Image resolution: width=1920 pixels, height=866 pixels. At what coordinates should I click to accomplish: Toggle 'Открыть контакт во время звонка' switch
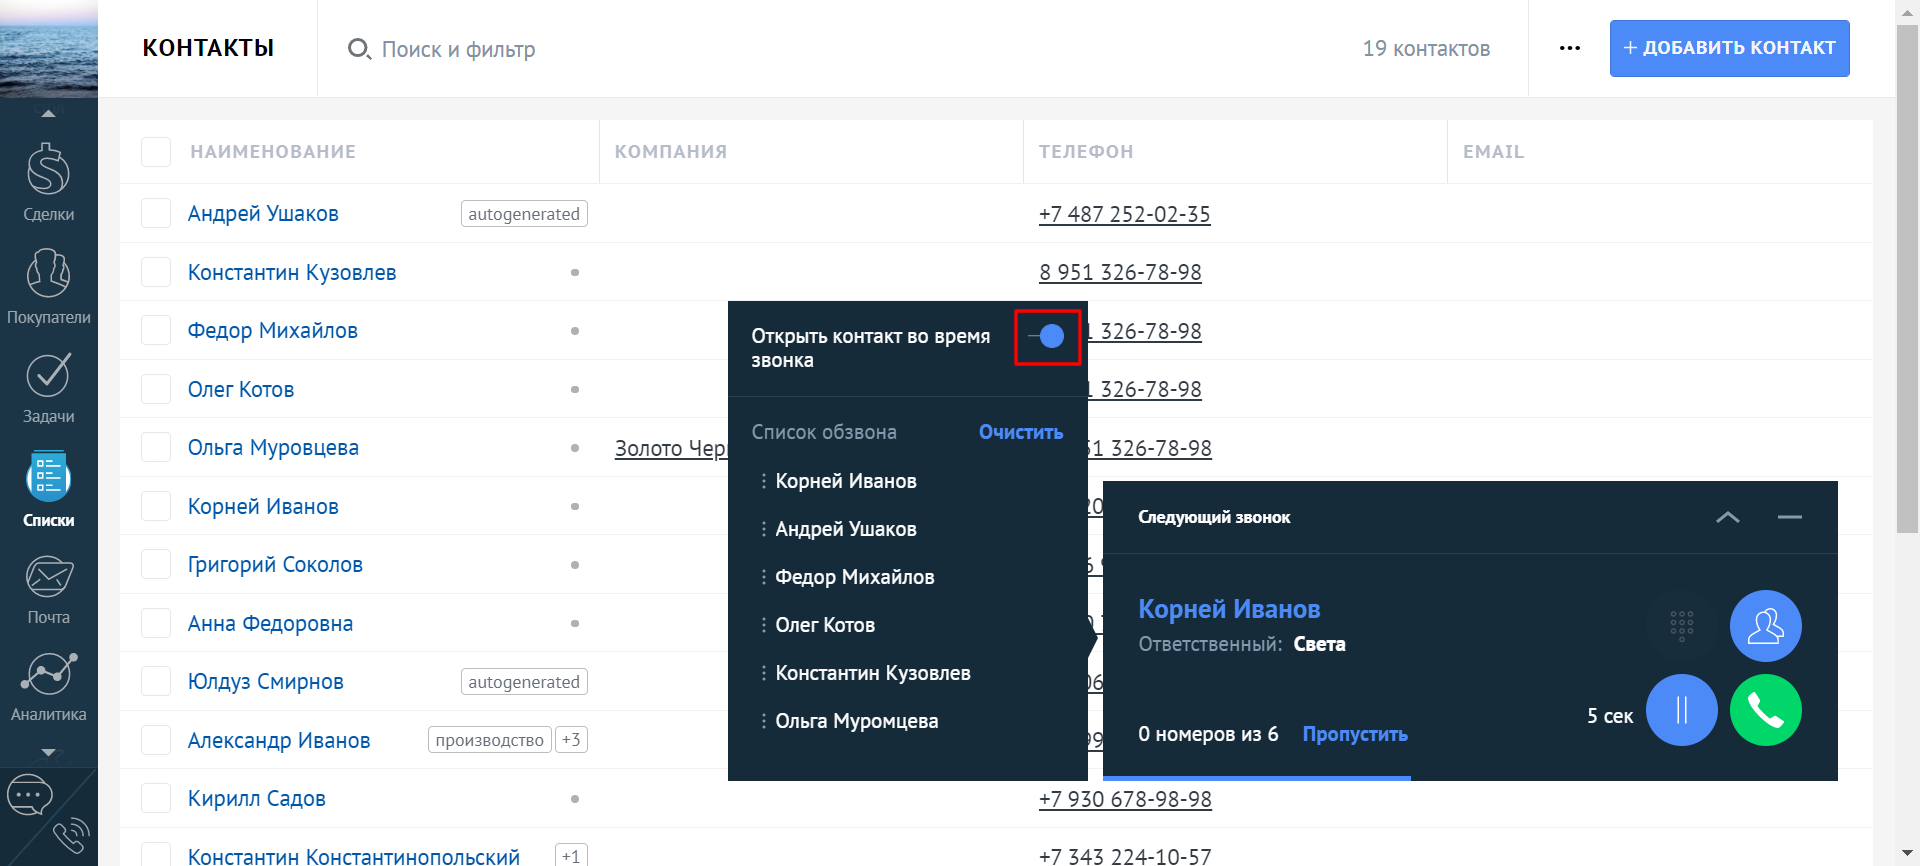pyautogui.click(x=1047, y=337)
